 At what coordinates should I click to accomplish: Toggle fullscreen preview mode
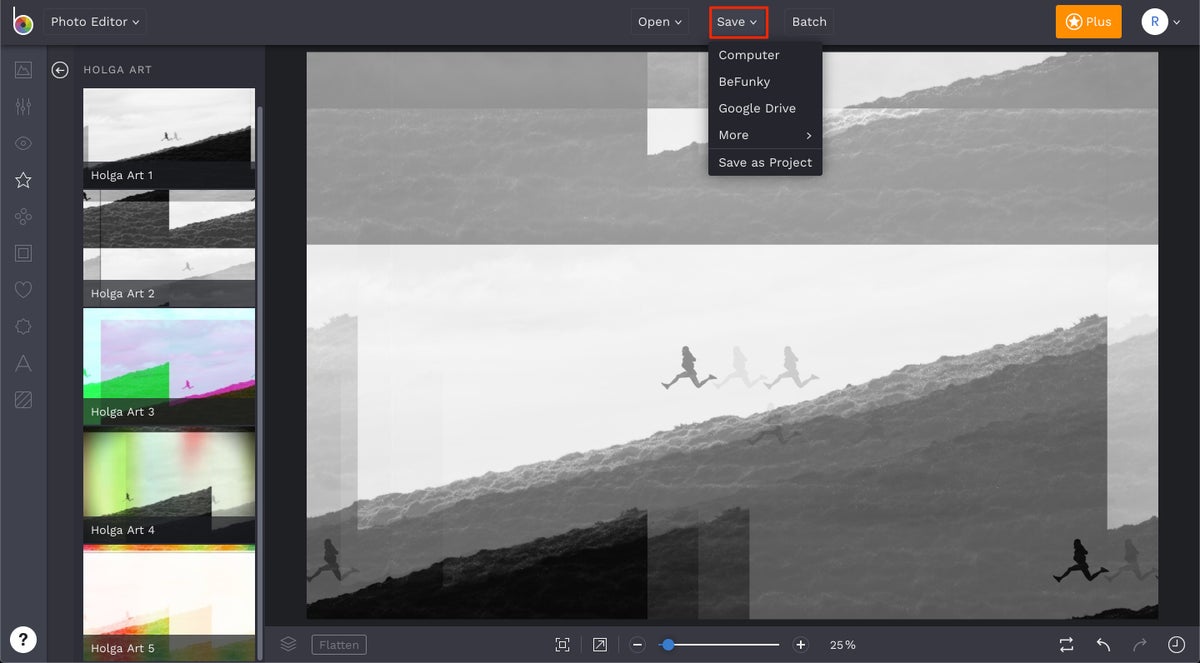point(599,644)
